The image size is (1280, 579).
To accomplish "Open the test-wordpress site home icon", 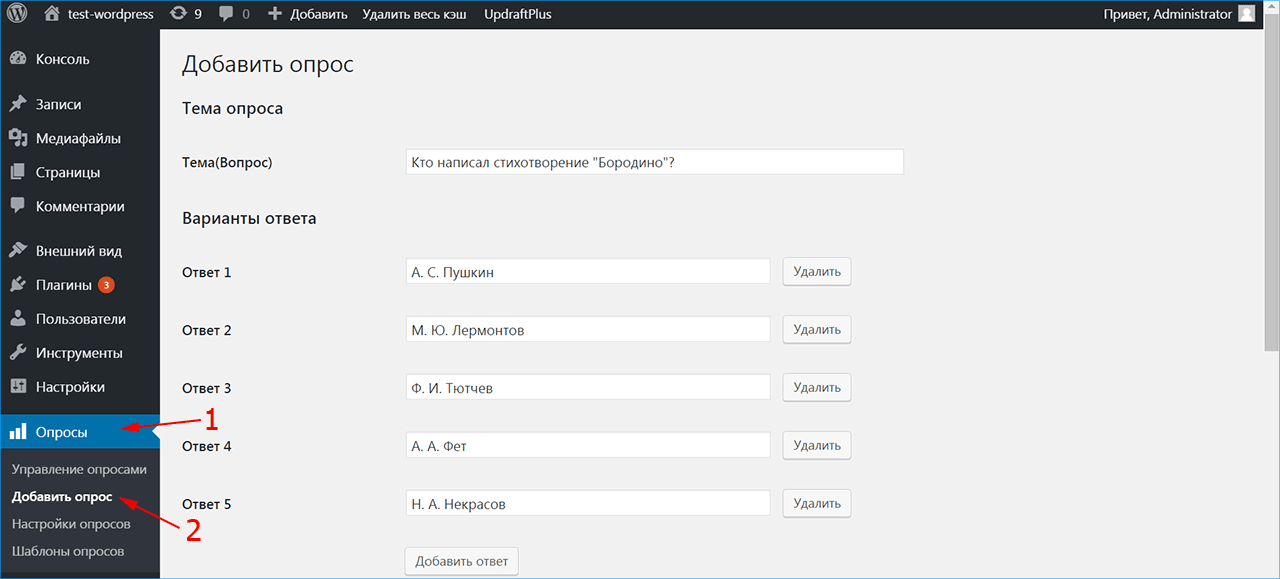I will pos(52,14).
